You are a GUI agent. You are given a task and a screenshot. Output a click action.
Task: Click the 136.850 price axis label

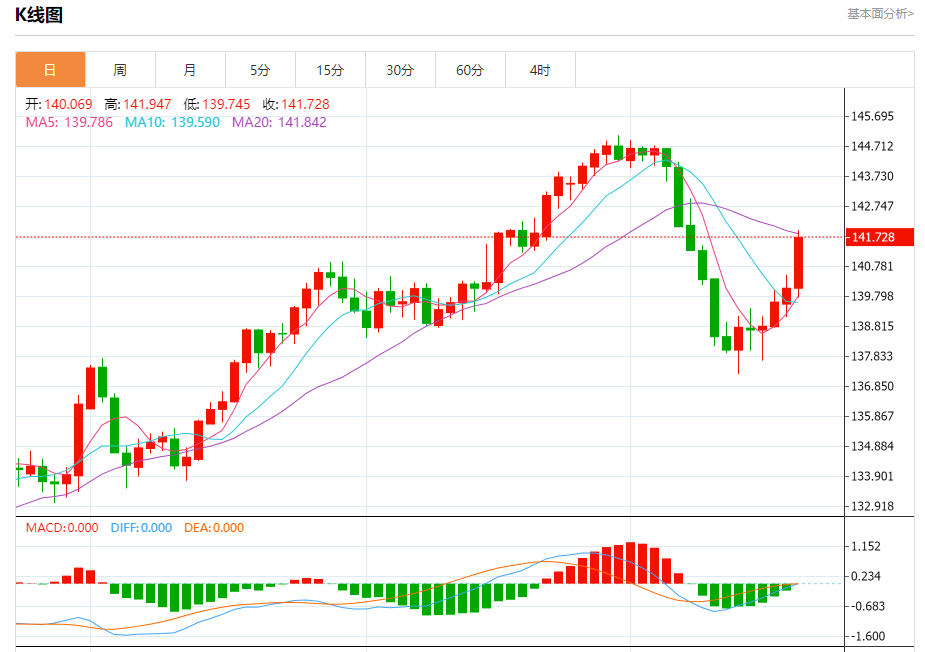tap(872, 386)
